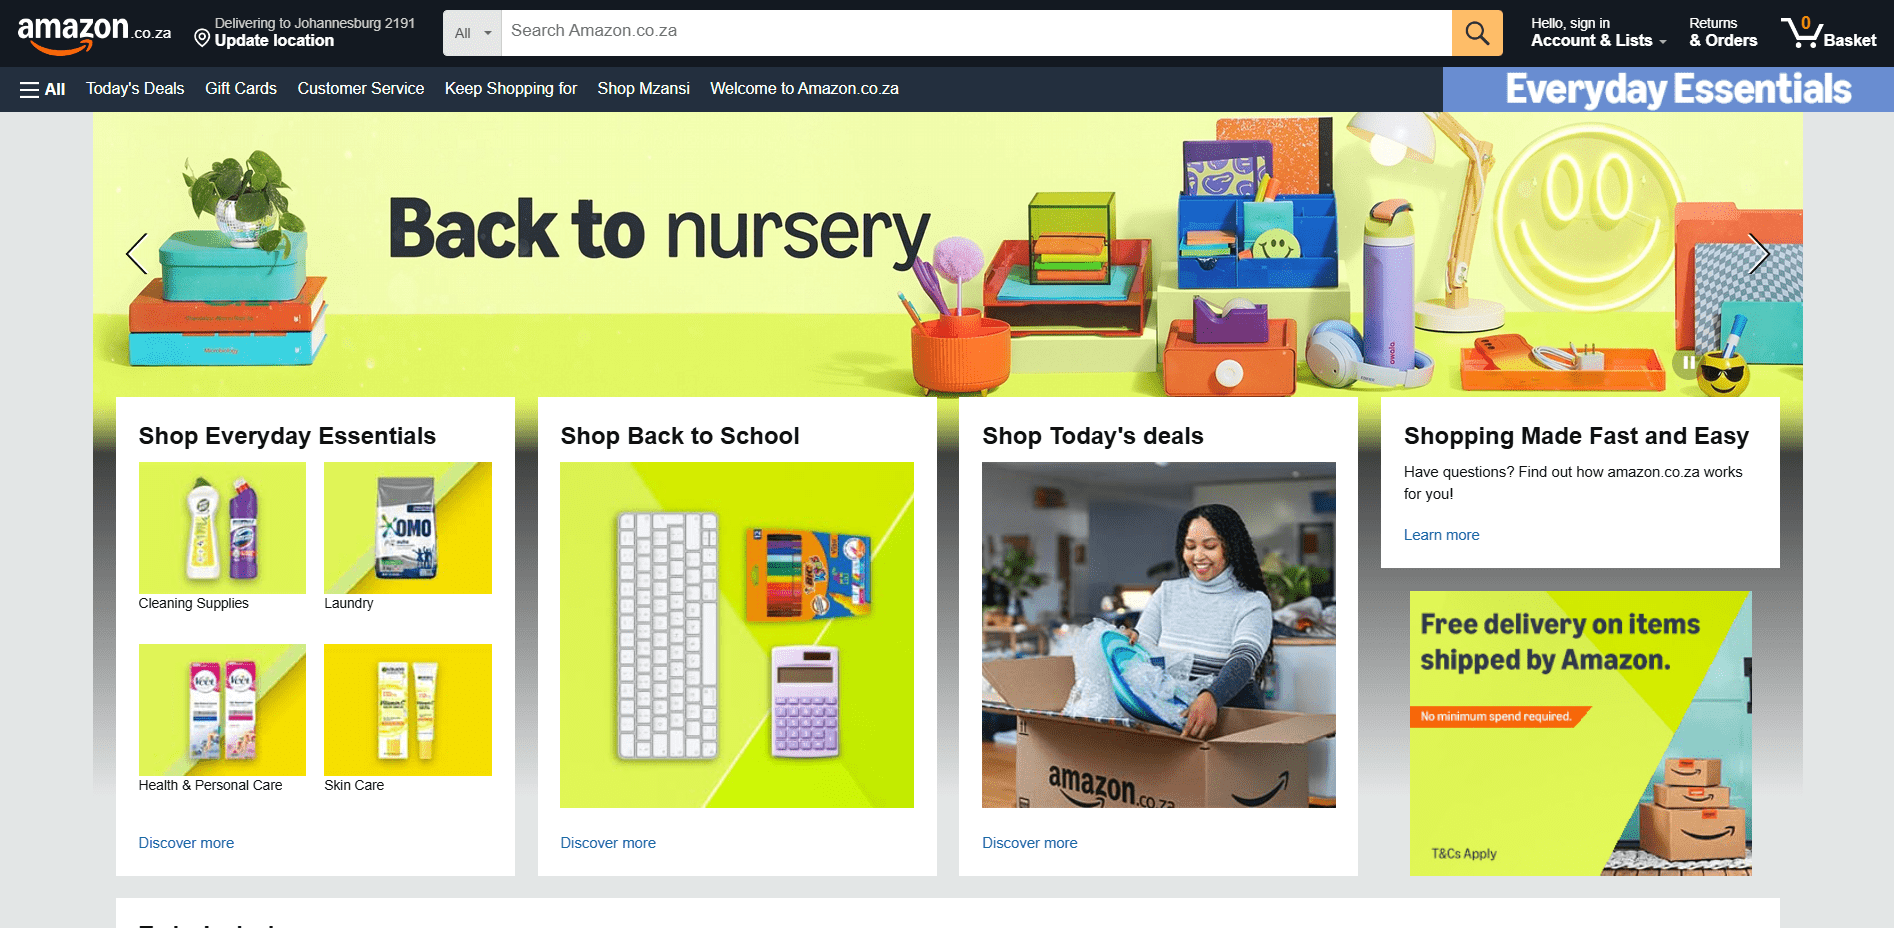Viewport: 1894px width, 928px height.
Task: Advance to next banner slide arrow
Action: [x=1759, y=253]
